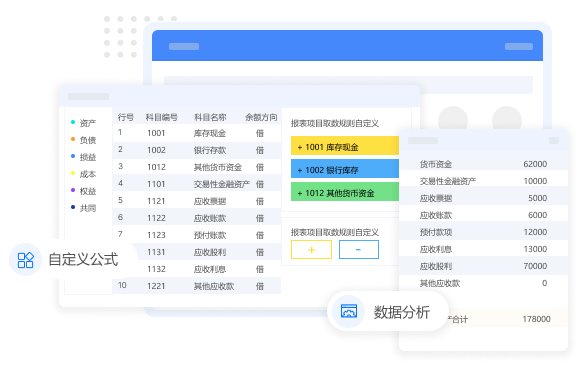Click the 余额方向 column header
576x380 pixels.
pyautogui.click(x=261, y=117)
